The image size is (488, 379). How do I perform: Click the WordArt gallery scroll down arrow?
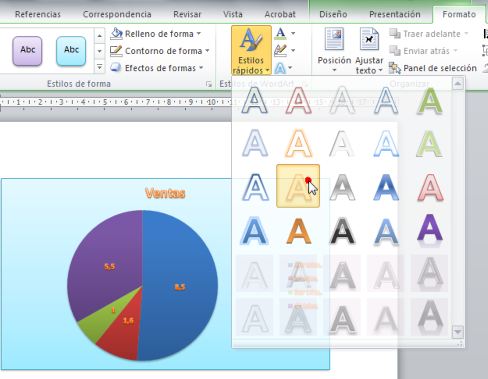click(x=458, y=332)
